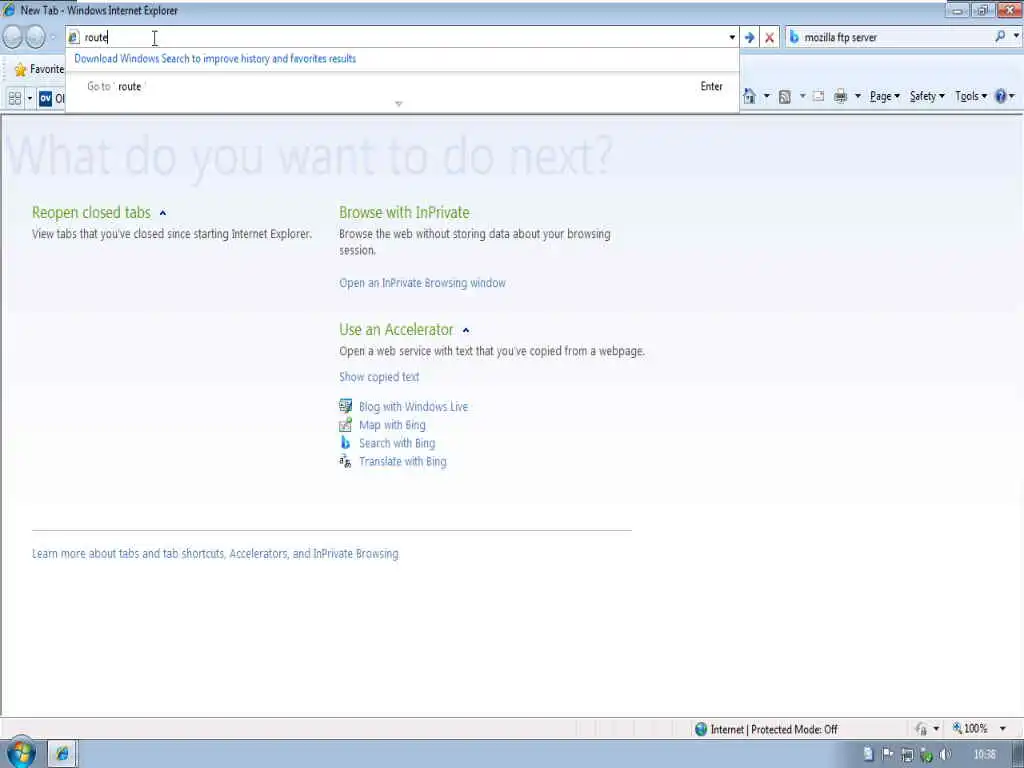Click the magnifier search icon in Bing box

pos(1000,37)
